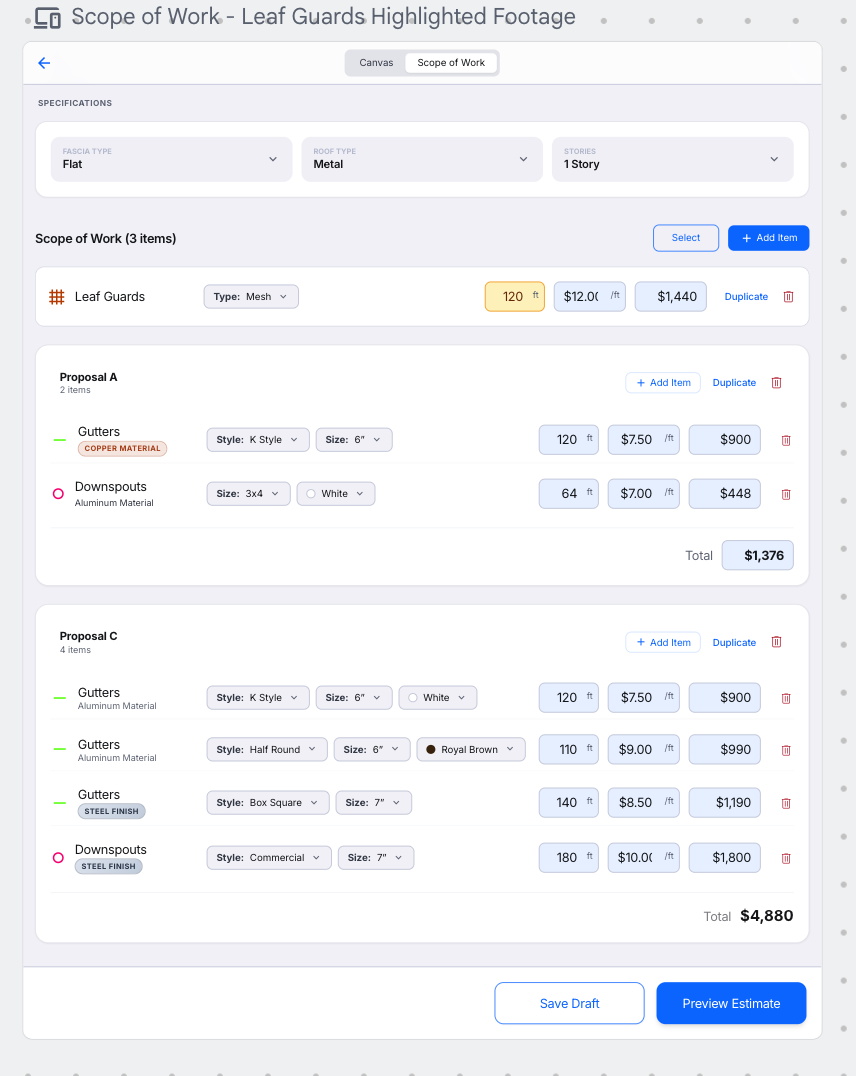Edit the $9.00 price for Half Round Gutters
The image size is (856, 1076).
pyautogui.click(x=644, y=749)
